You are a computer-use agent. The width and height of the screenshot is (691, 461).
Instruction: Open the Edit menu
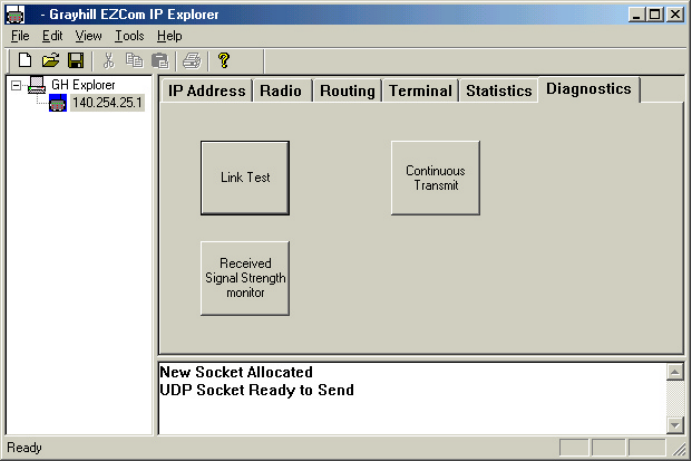coord(52,36)
